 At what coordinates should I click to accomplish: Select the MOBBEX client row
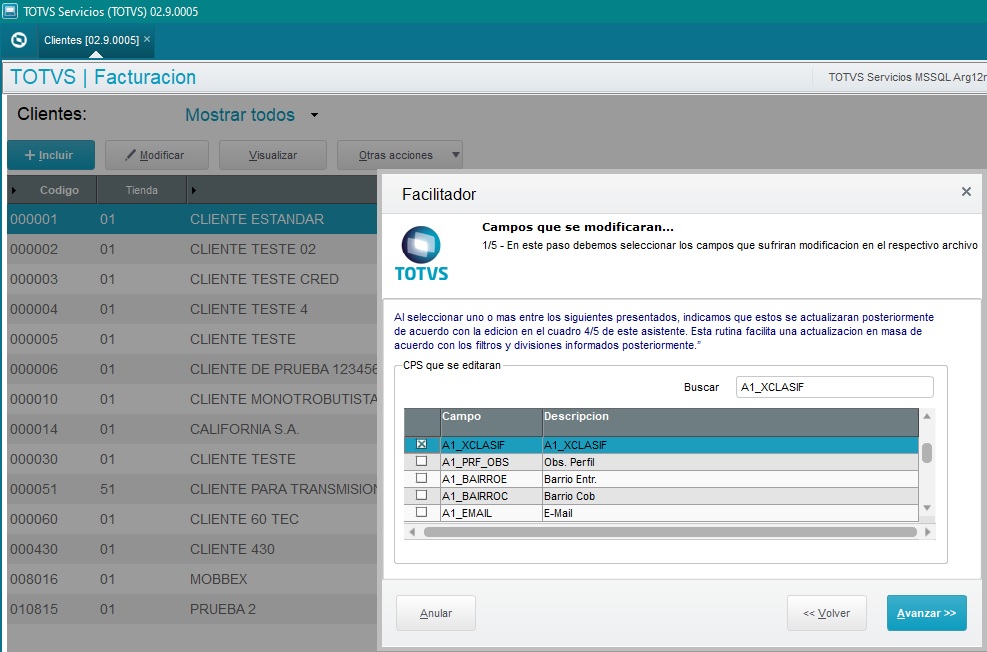pos(192,579)
